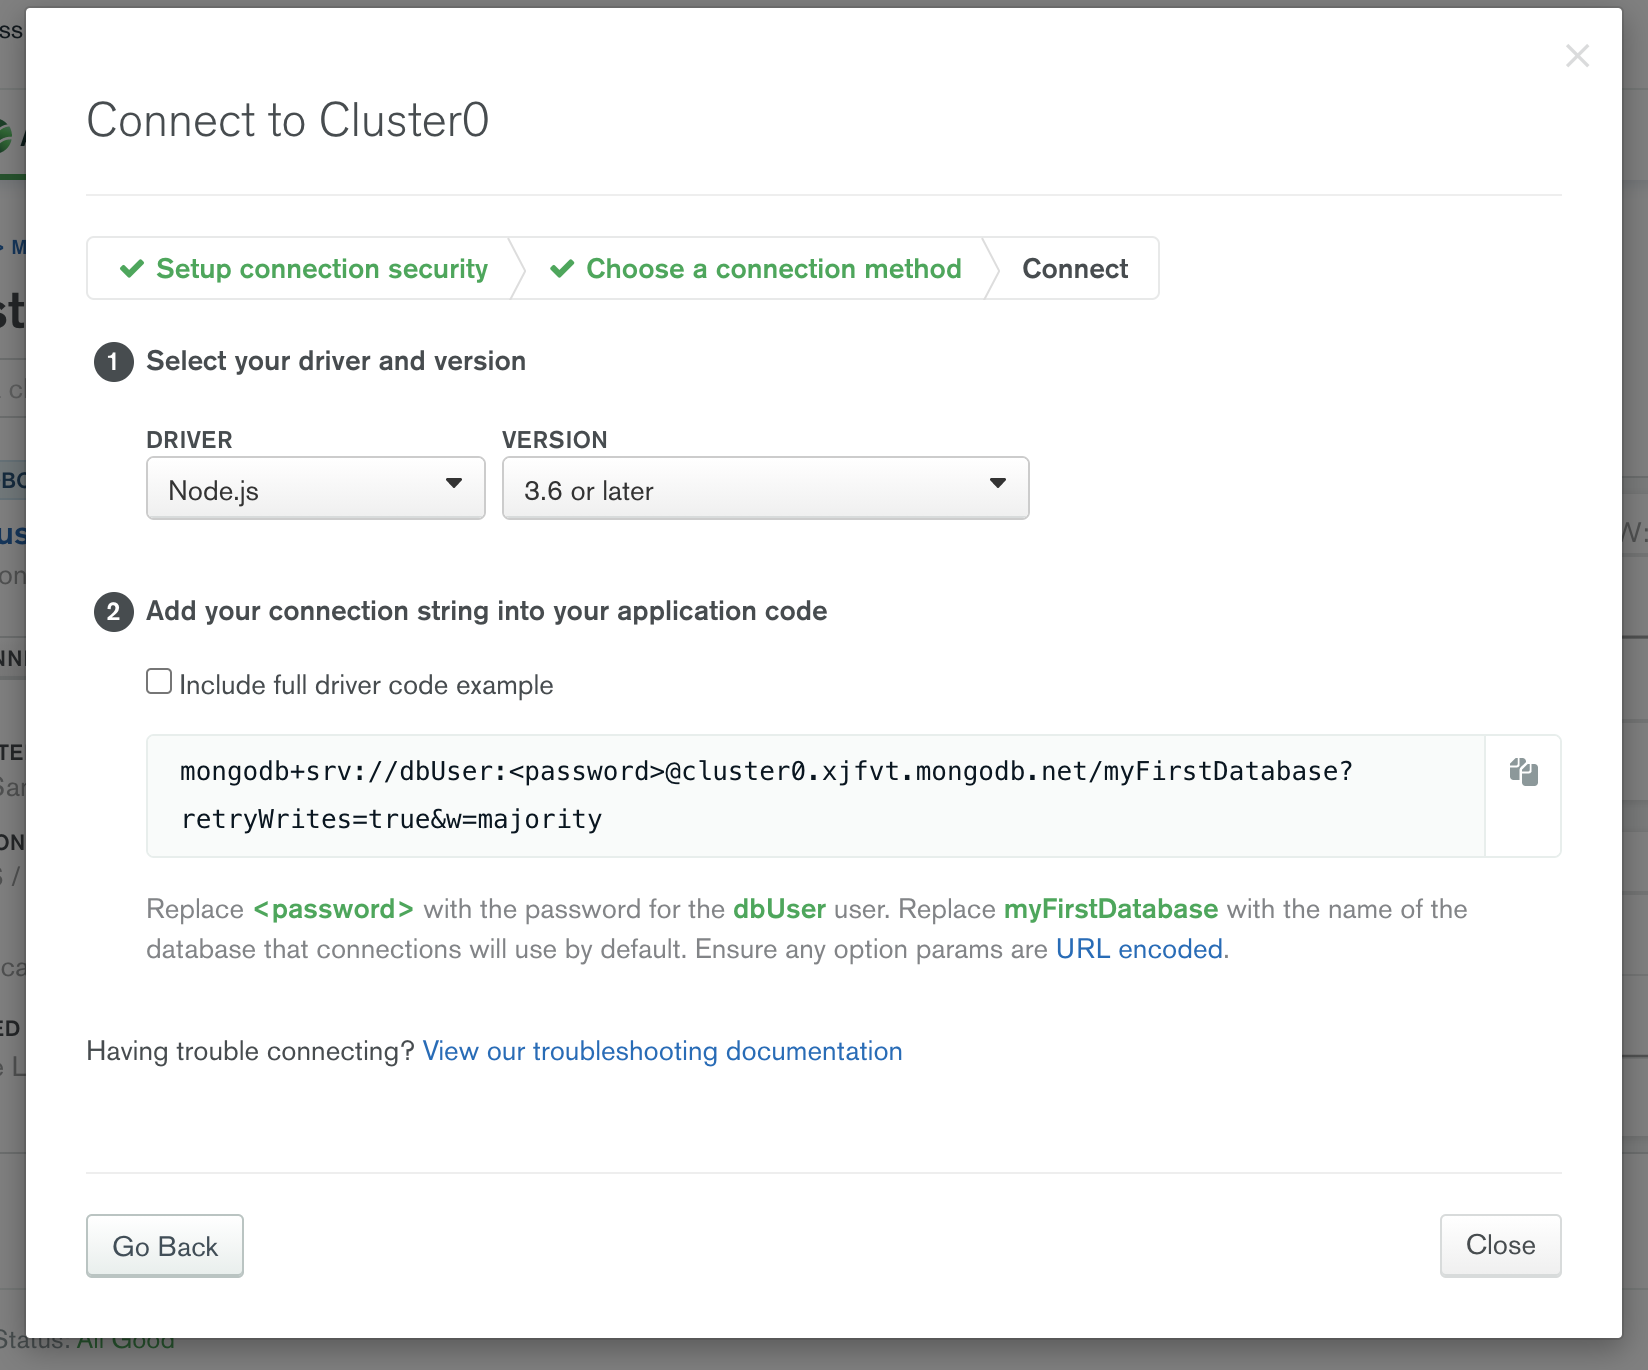Screen dimensions: 1648x1370
Task: Open the Version dropdown showing 3.6 or later
Action: coord(765,488)
